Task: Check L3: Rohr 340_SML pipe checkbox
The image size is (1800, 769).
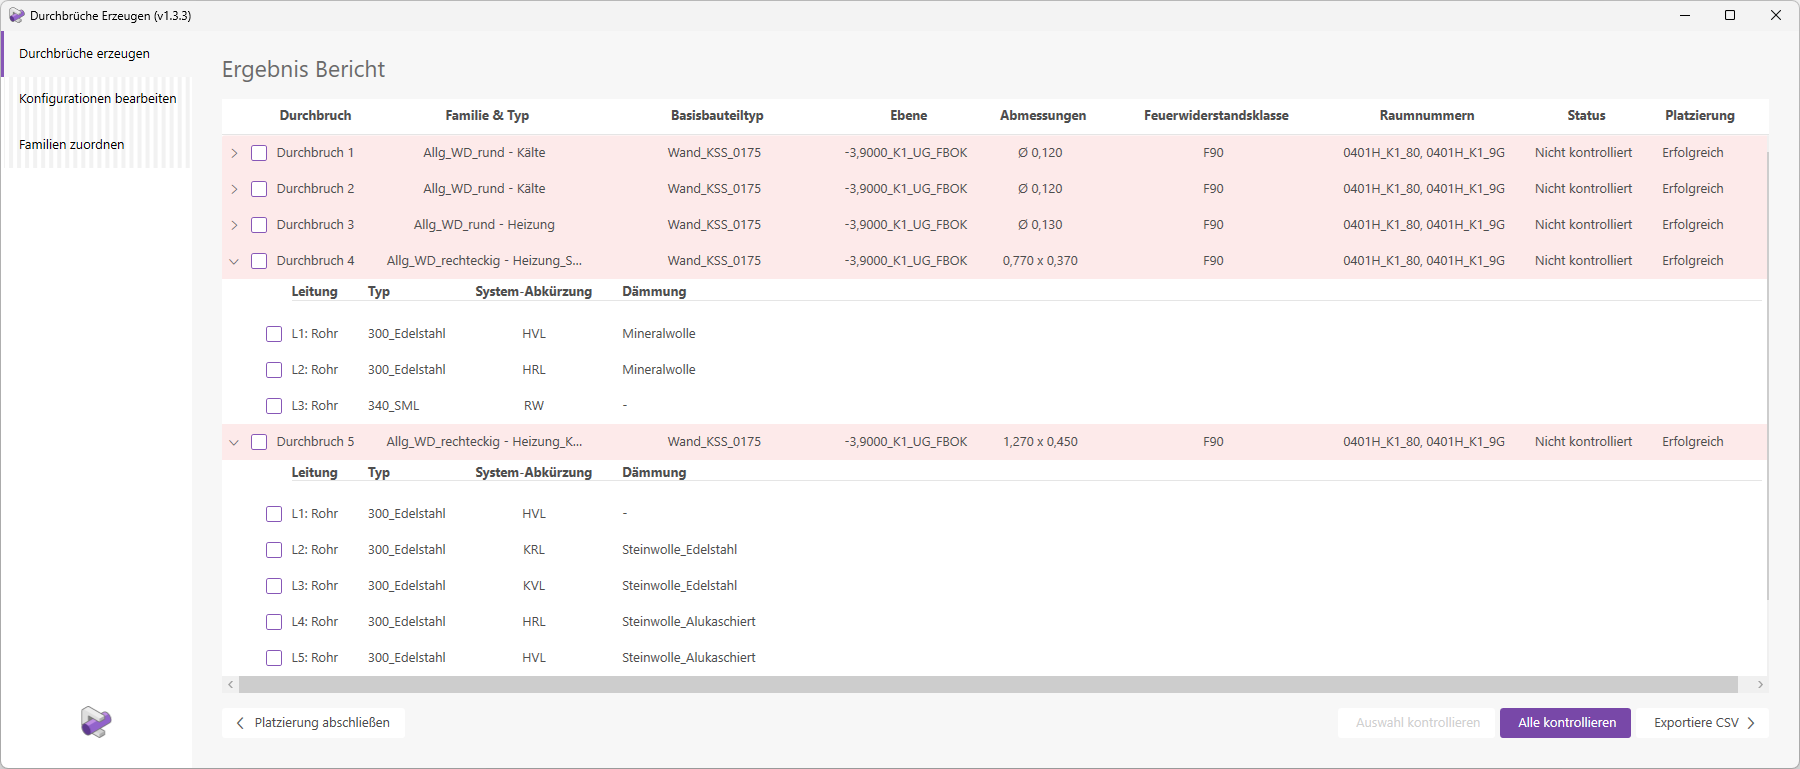Action: pos(274,406)
